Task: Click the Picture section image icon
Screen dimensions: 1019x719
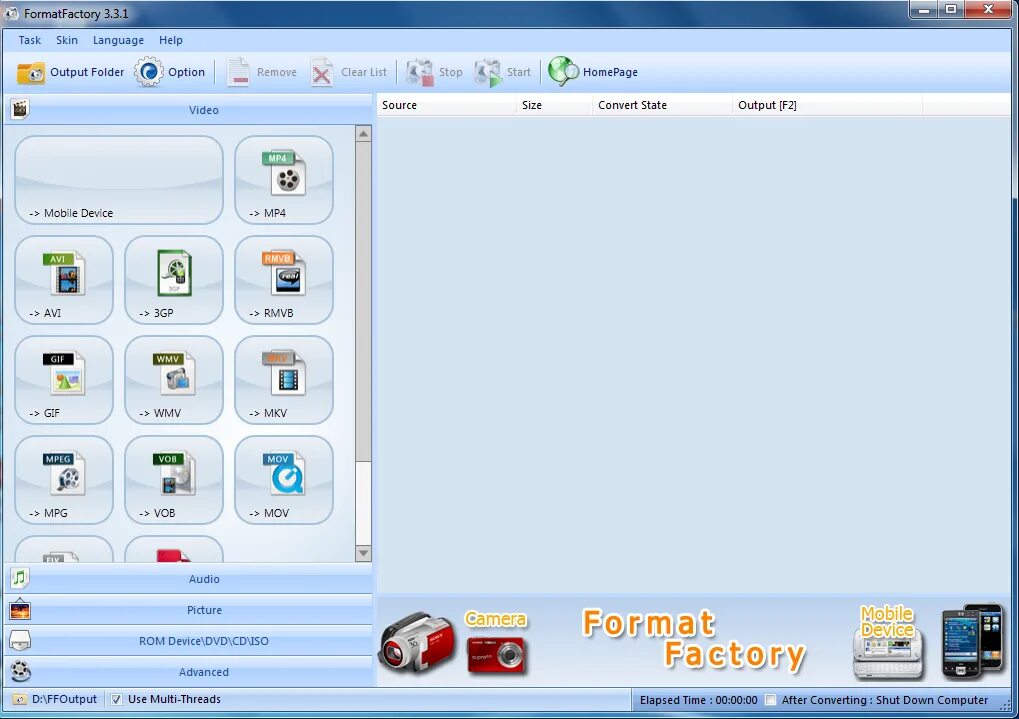Action: [20, 609]
